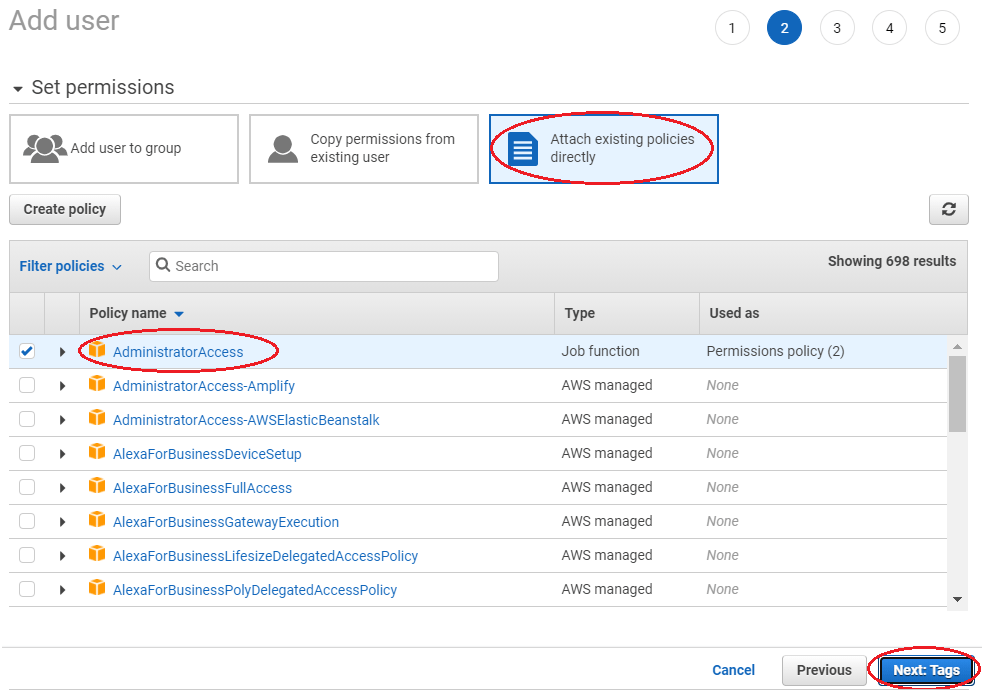Tick the AlexaForBusinessPolyDelegatedAccessPolicy checkbox
This screenshot has height=693, width=984.
click(x=27, y=589)
